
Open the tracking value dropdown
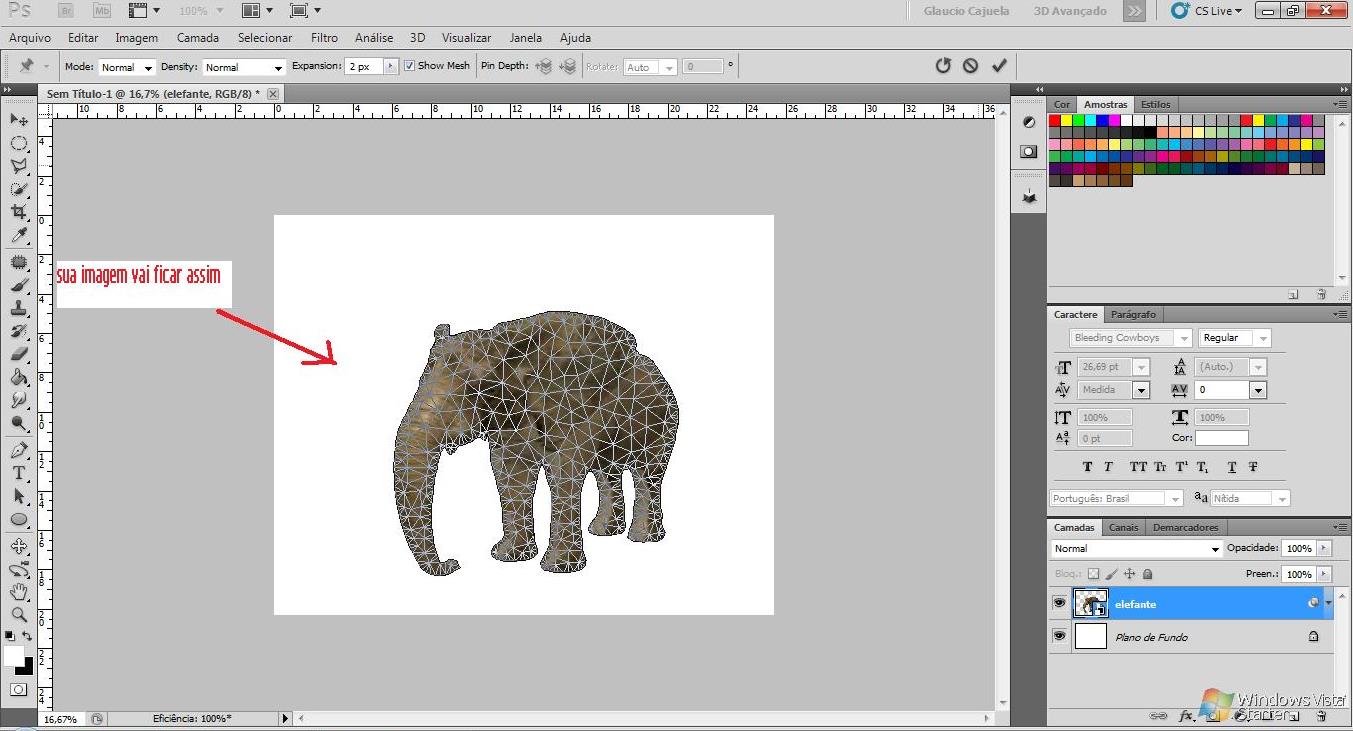pos(1258,390)
